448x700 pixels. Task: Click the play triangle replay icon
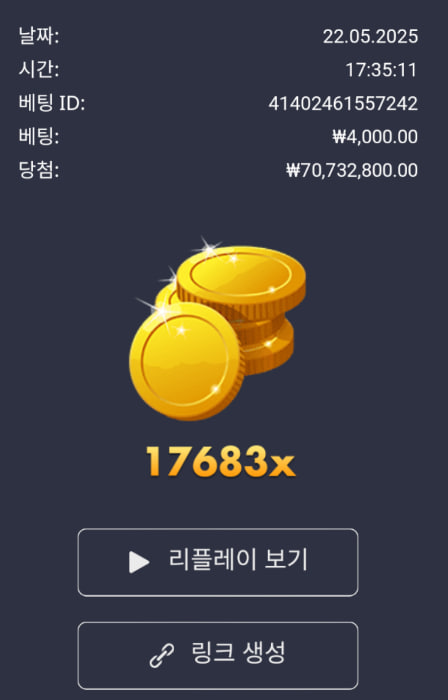click(139, 562)
